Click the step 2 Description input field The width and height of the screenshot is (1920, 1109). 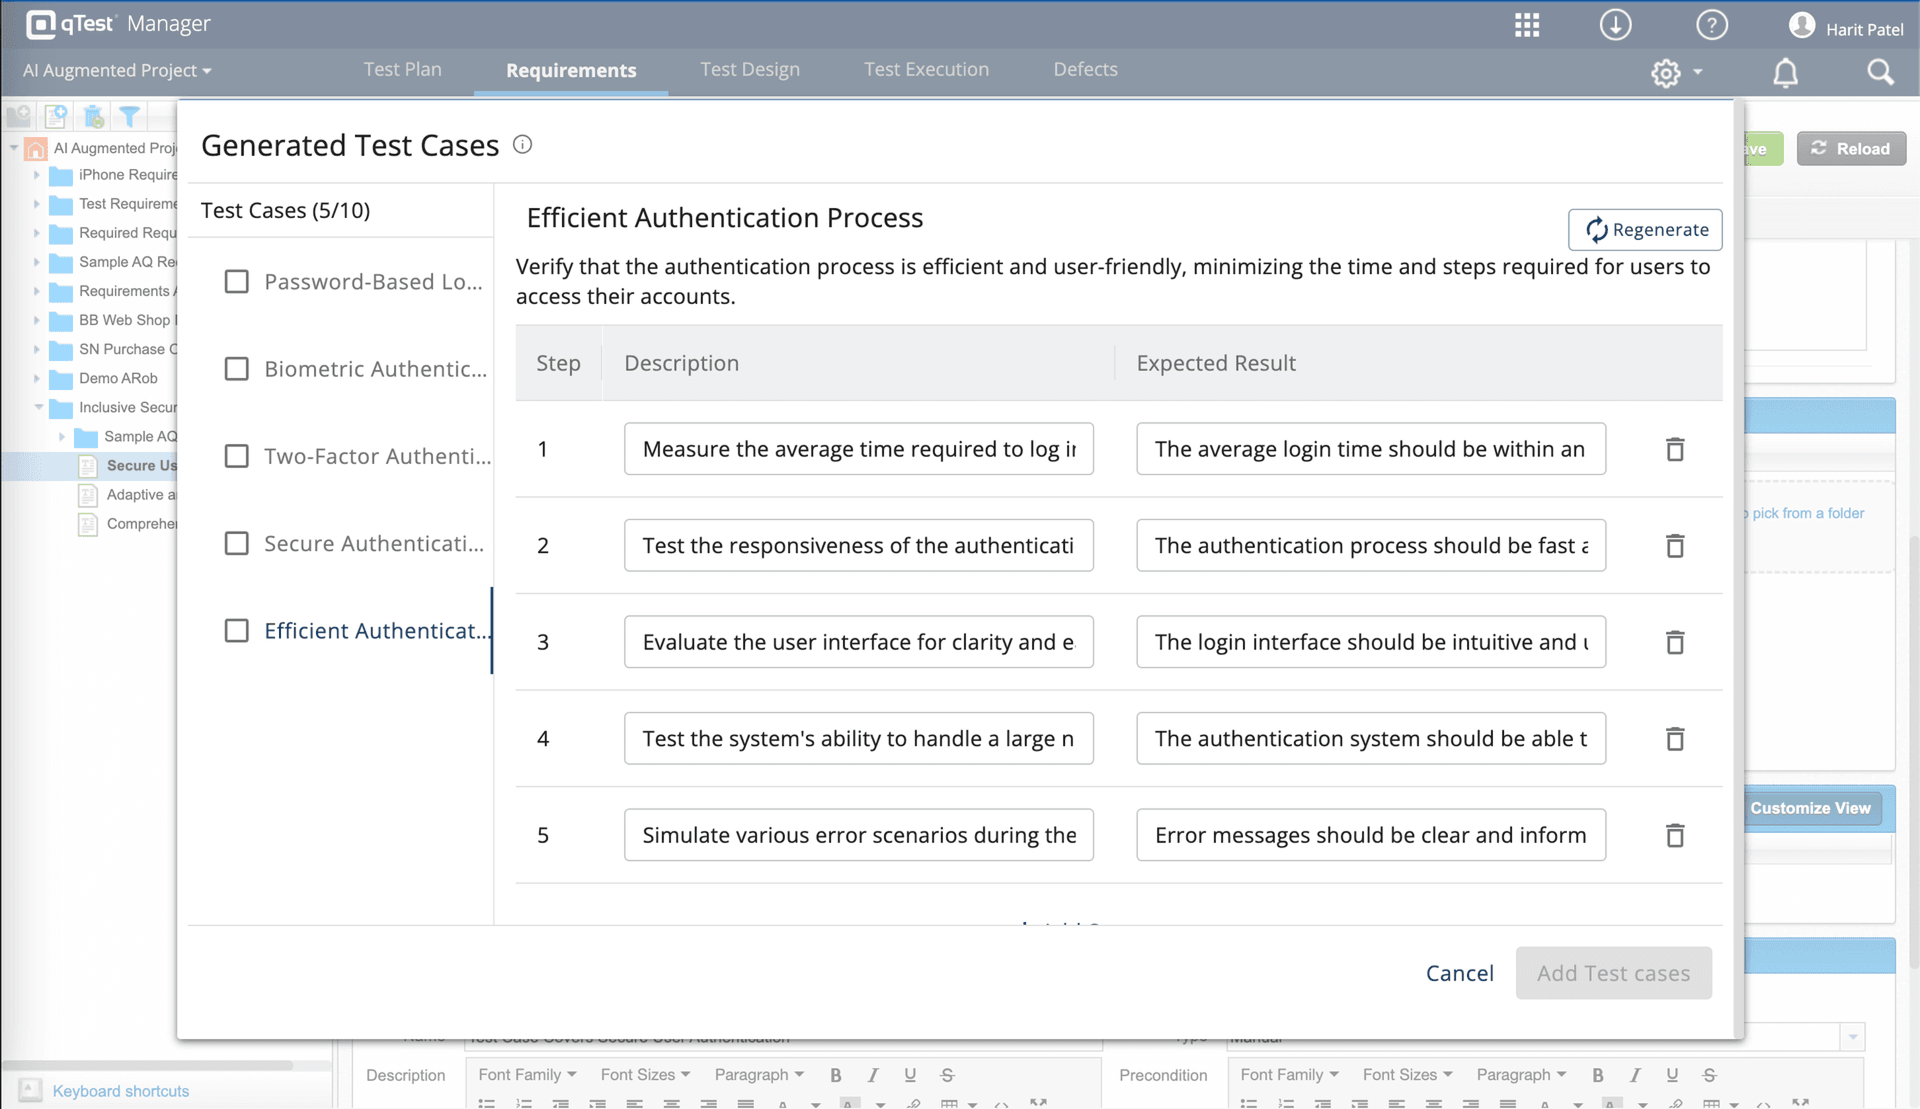[x=858, y=545]
